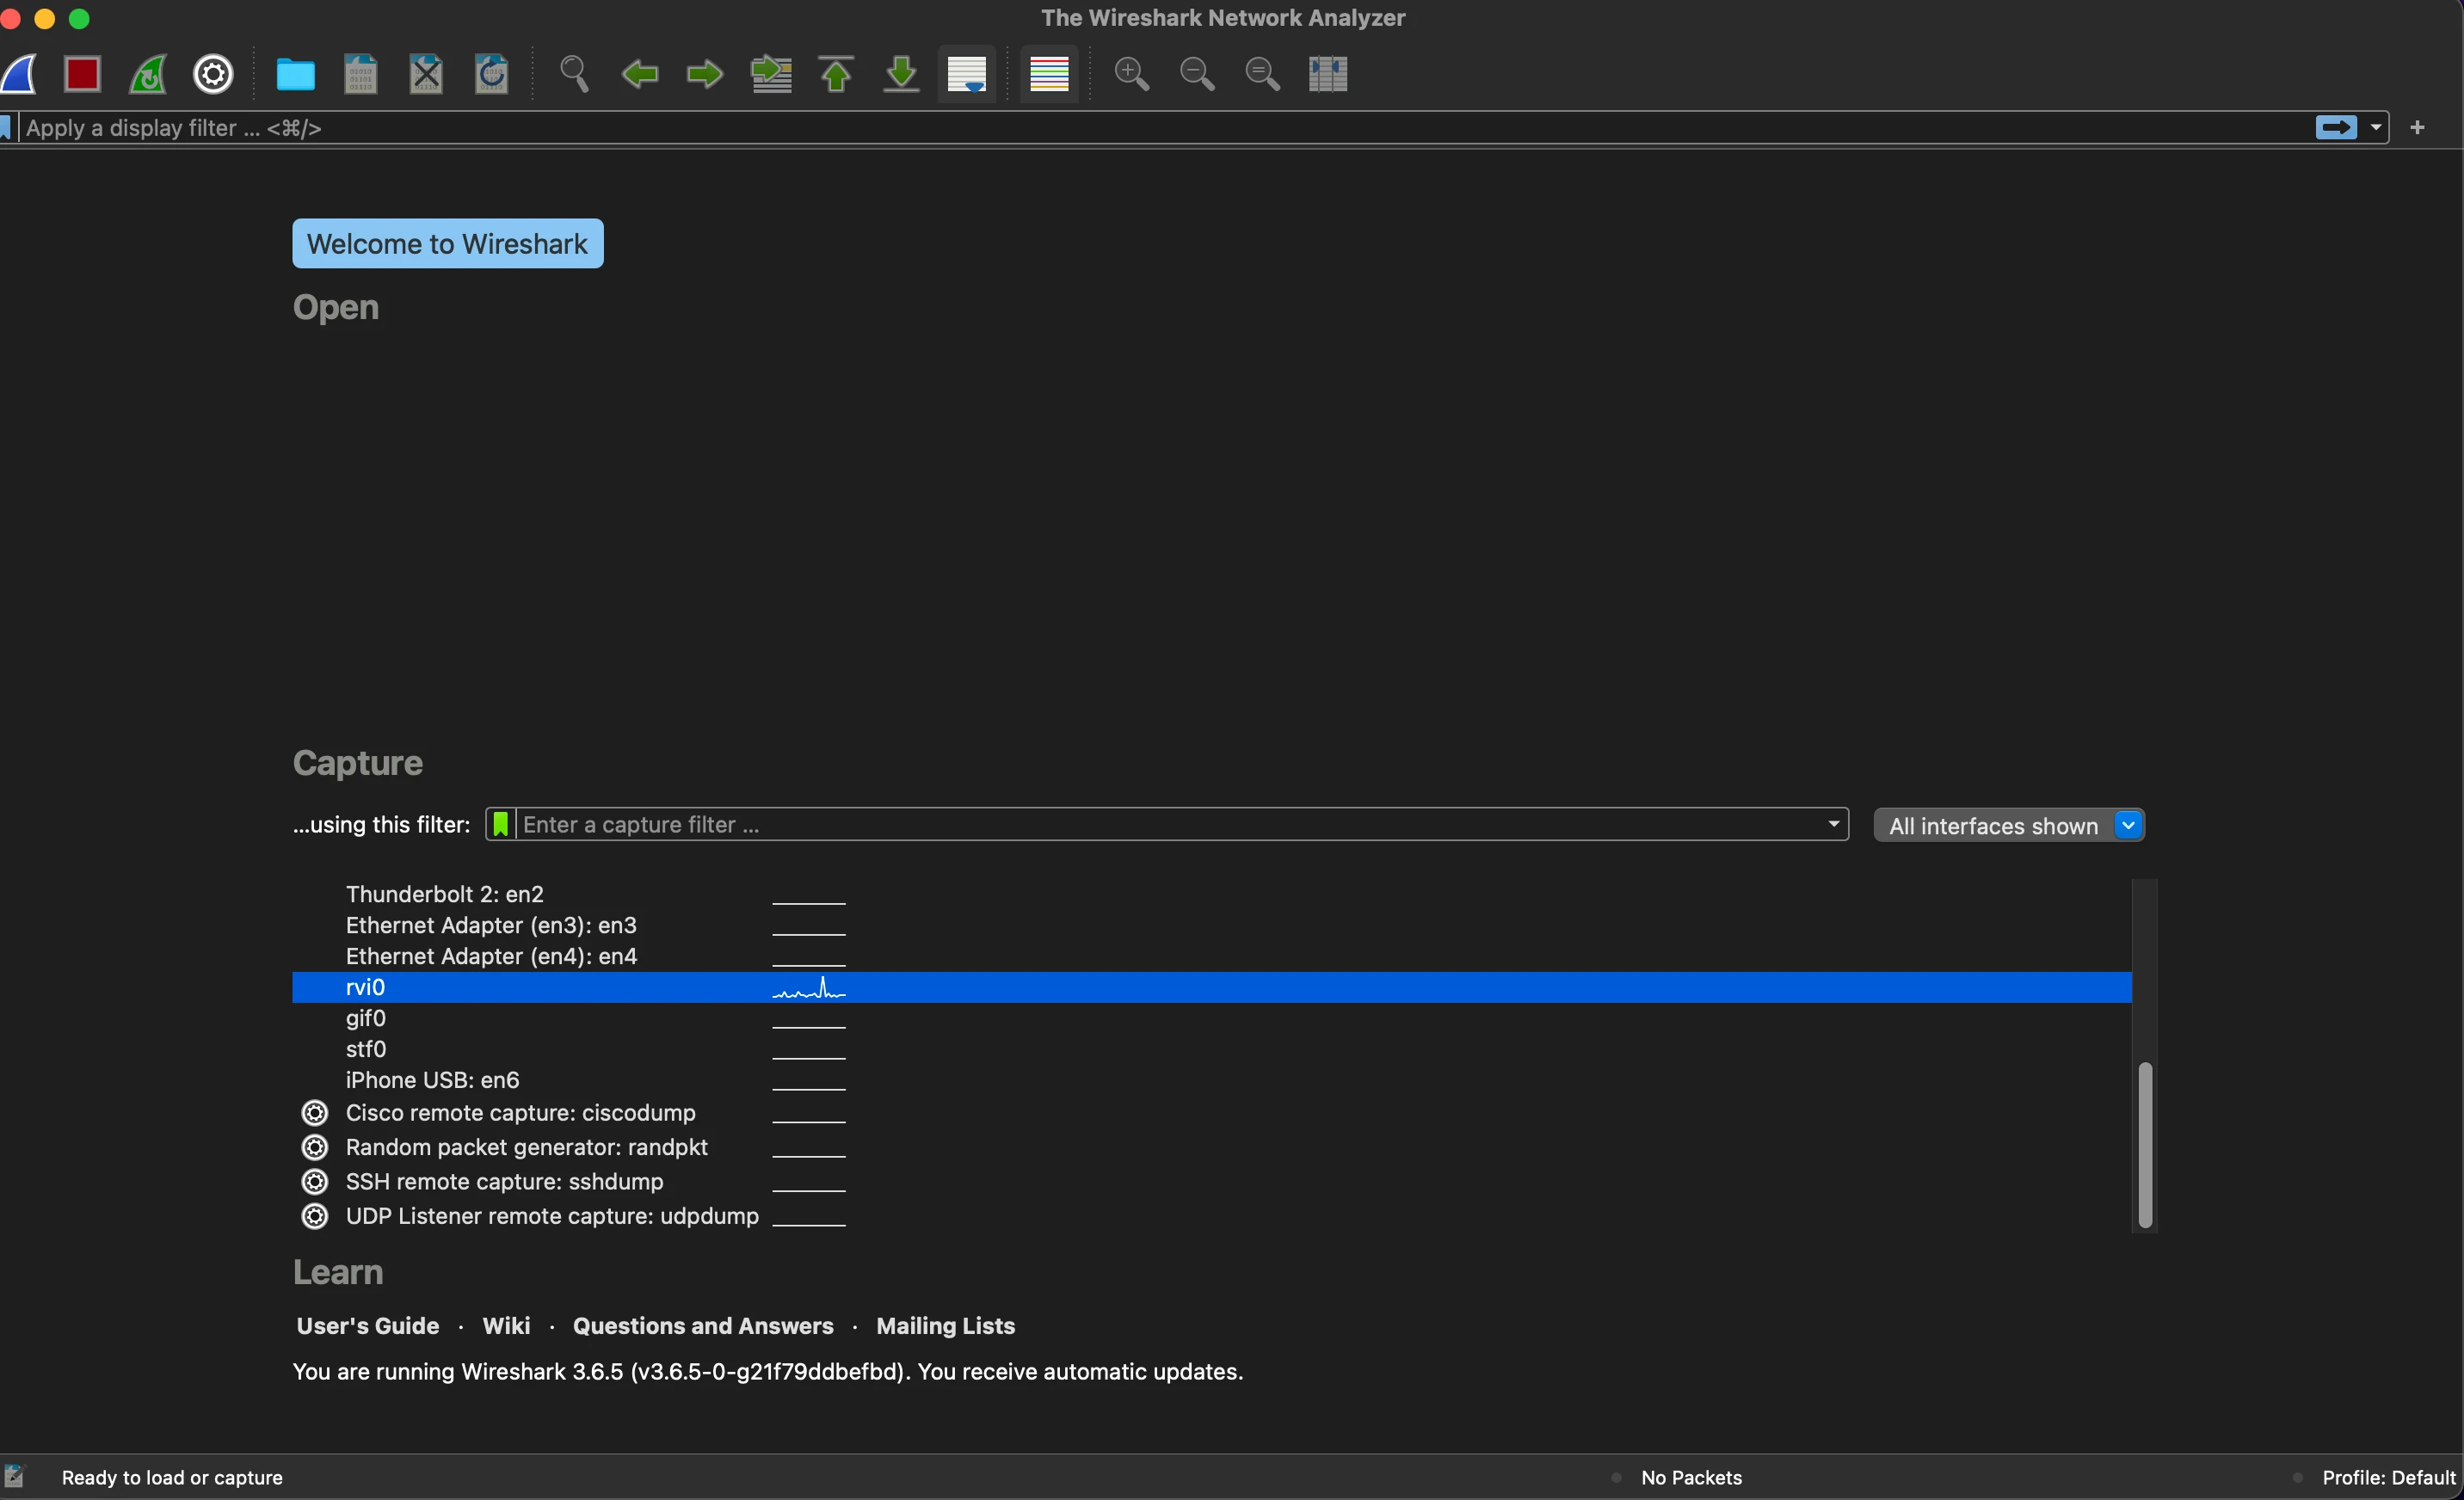Open settings gear for sshdump
The width and height of the screenshot is (2464, 1500).
coord(315,1181)
